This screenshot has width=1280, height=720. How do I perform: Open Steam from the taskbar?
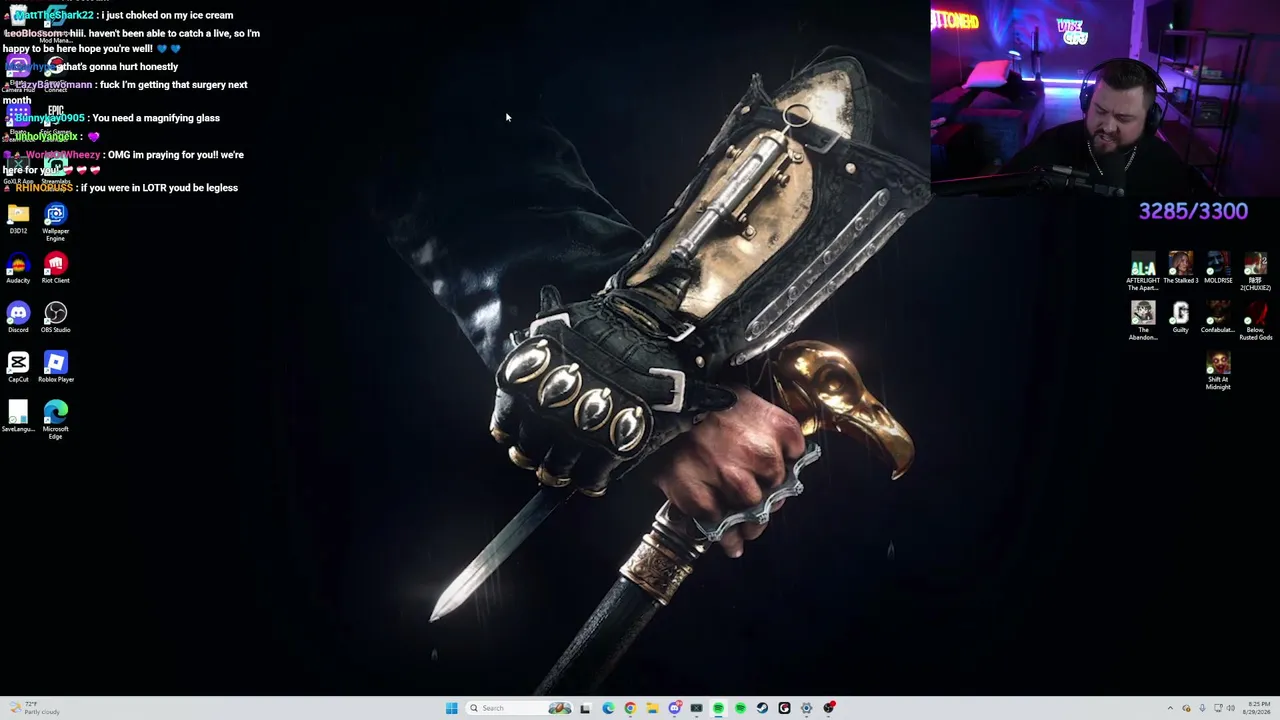coord(762,708)
